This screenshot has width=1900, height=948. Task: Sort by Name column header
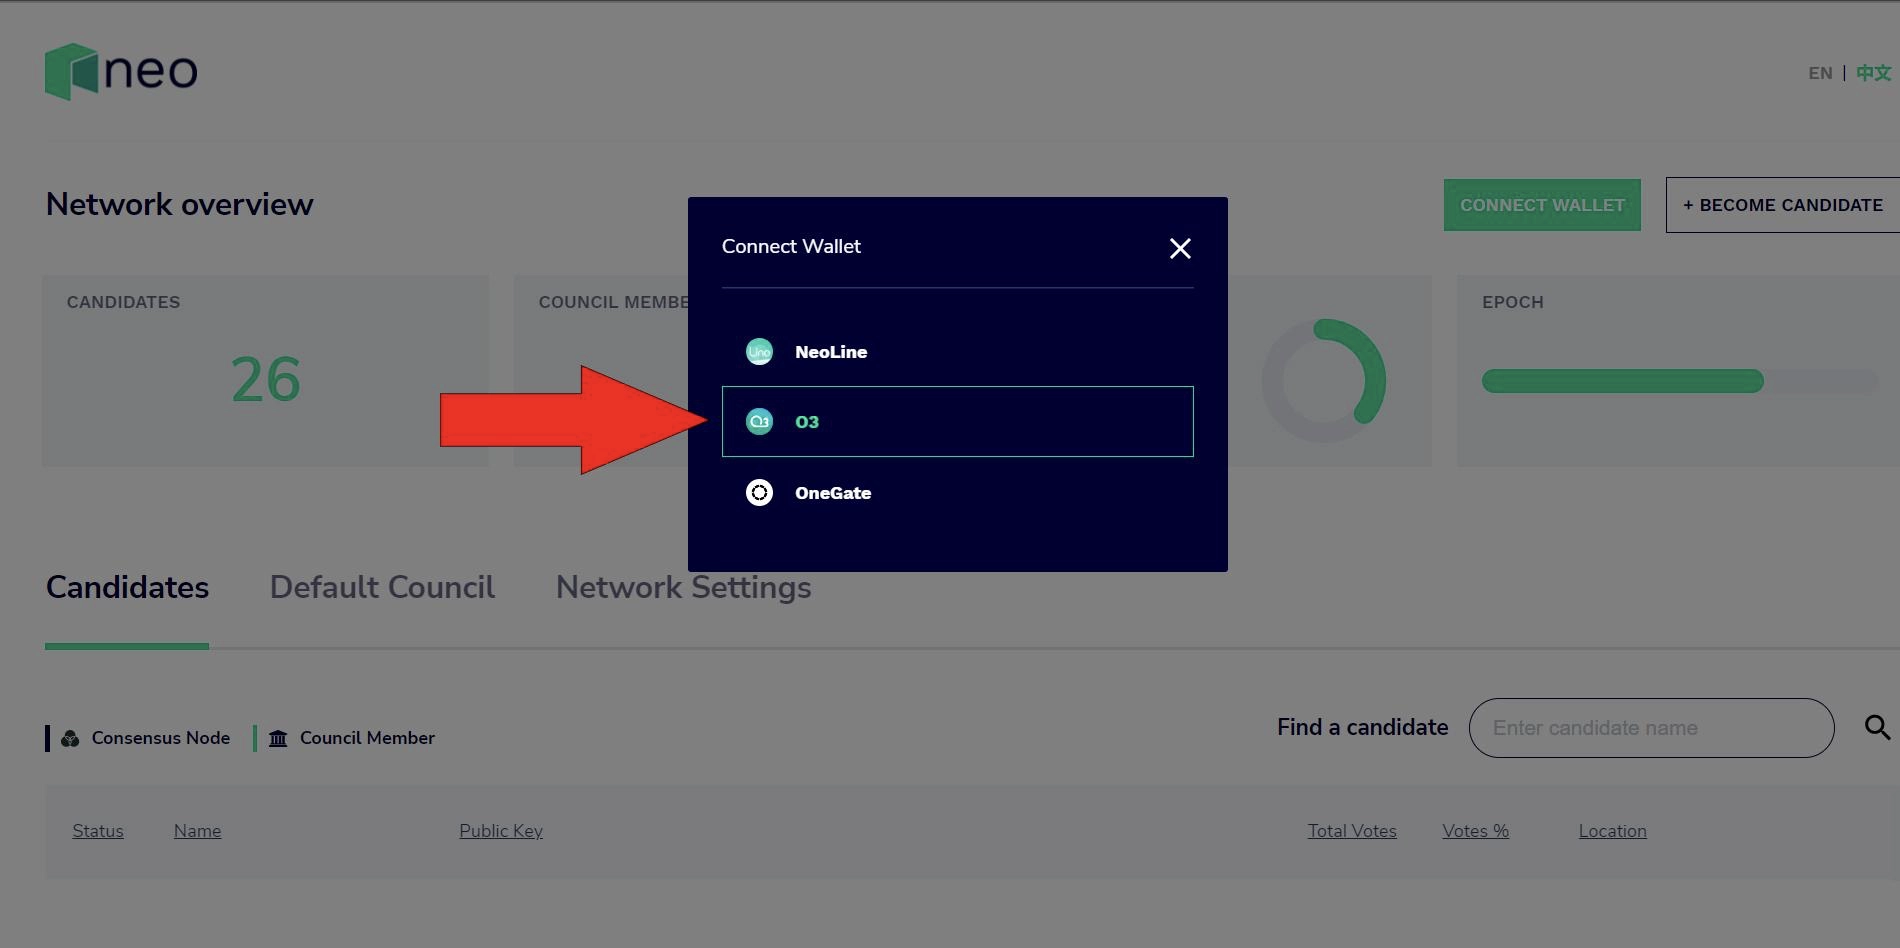(197, 831)
